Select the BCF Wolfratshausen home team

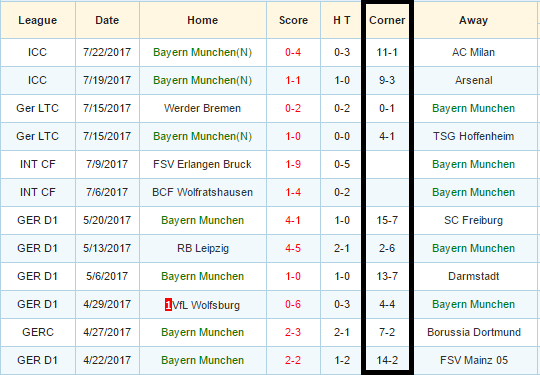(202, 192)
